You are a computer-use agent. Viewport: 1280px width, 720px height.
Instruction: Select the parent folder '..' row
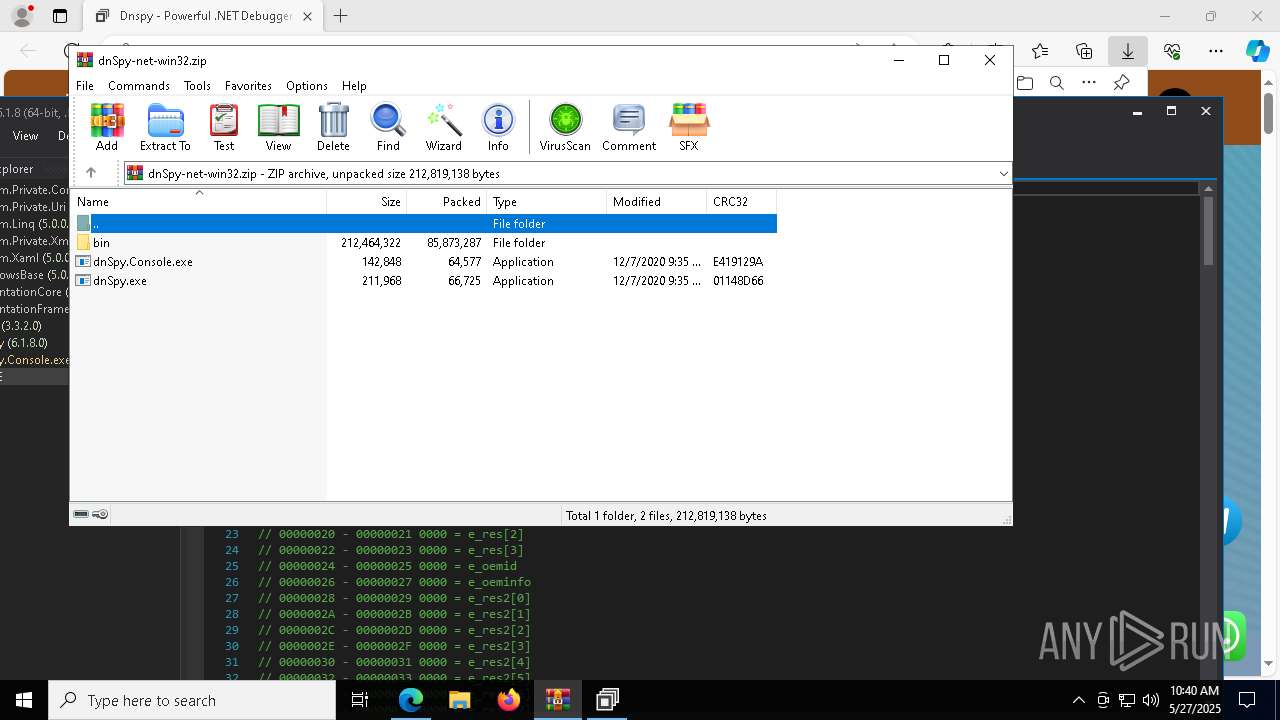[425, 224]
